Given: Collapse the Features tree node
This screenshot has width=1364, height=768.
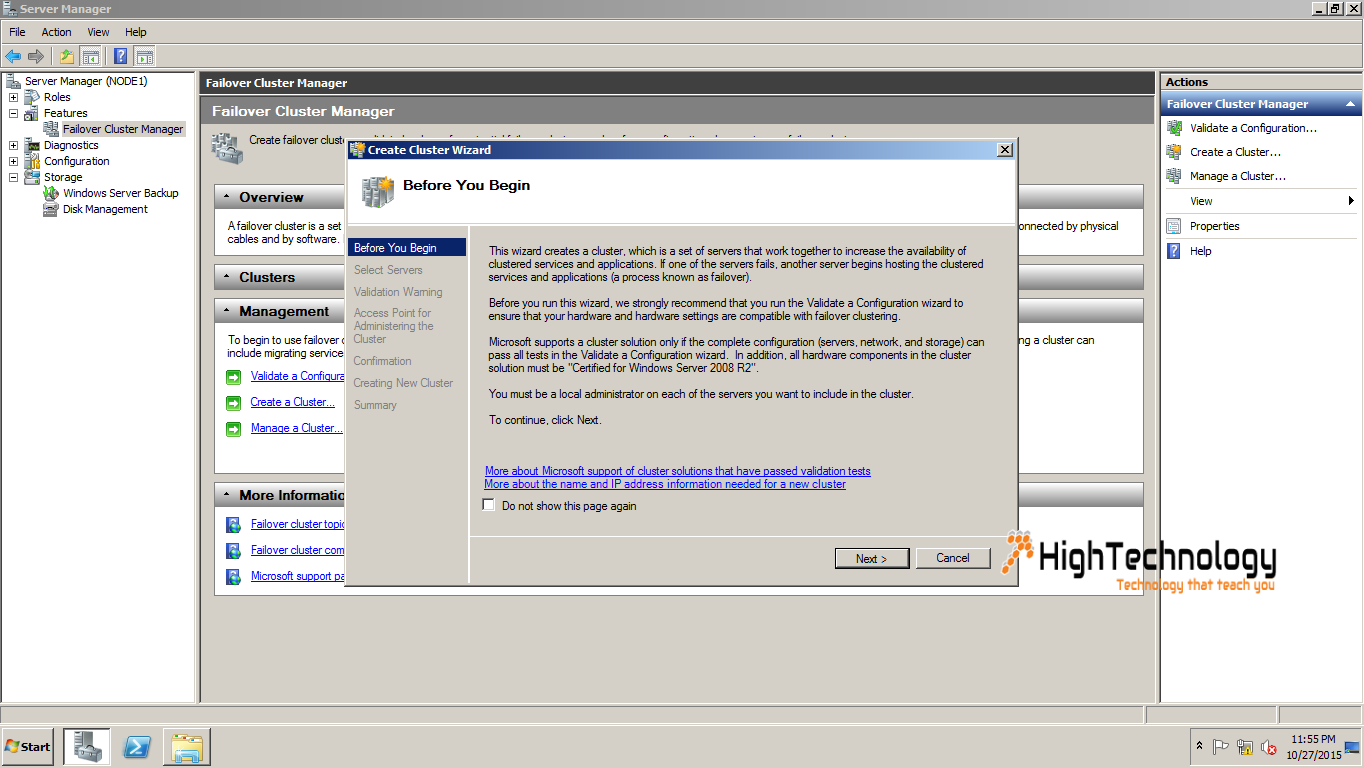Looking at the screenshot, I should click(13, 113).
